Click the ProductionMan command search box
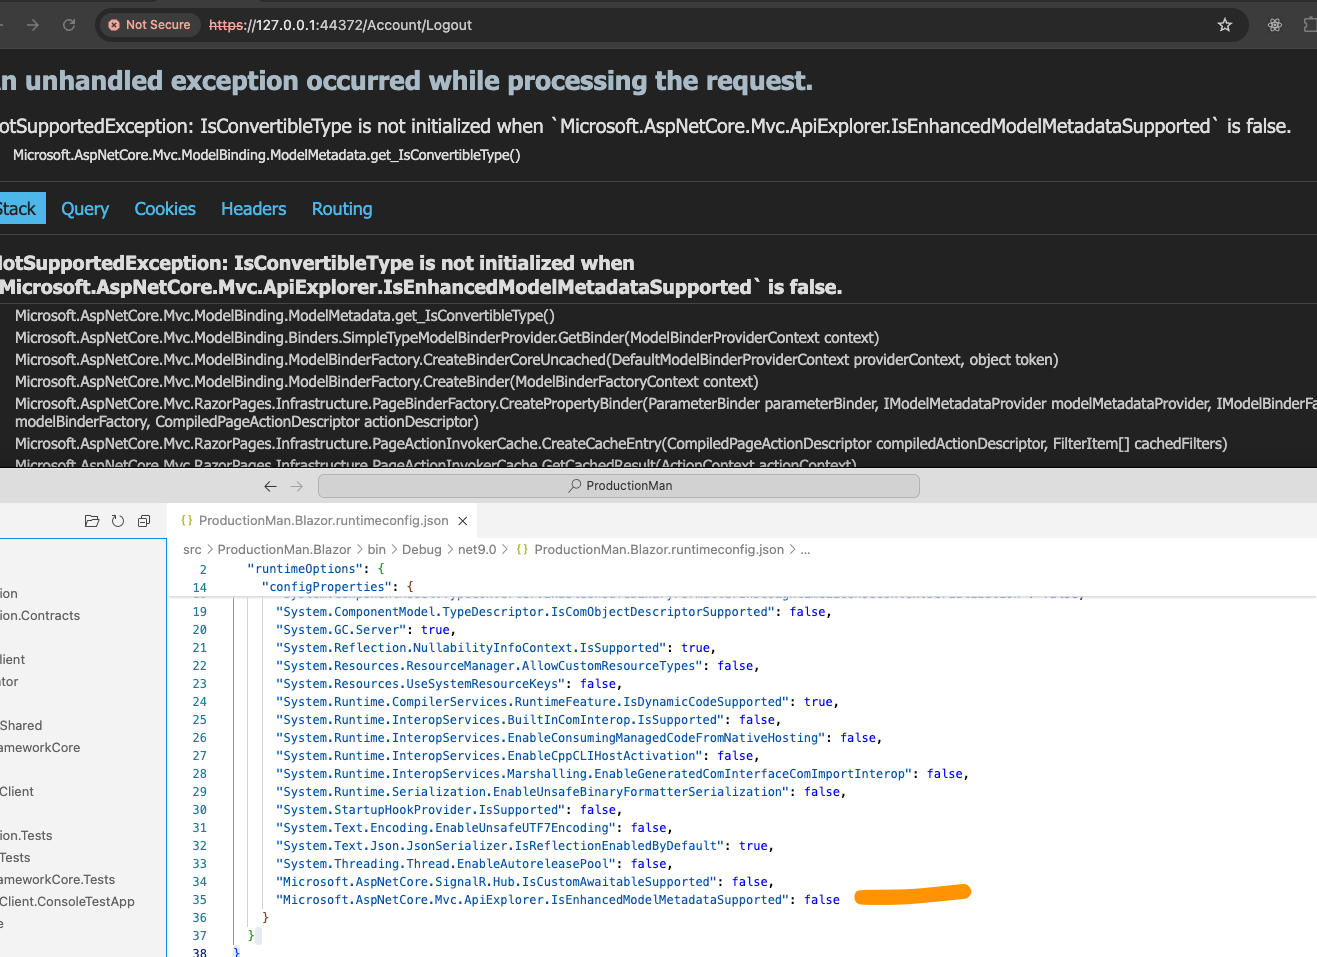The image size is (1317, 957). click(618, 486)
